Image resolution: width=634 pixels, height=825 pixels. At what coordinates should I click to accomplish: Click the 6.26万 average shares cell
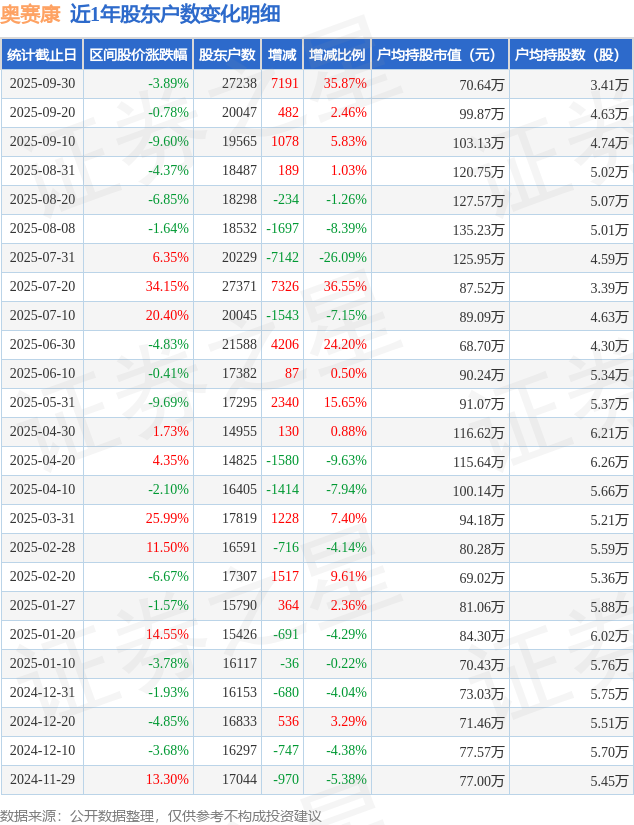click(609, 461)
